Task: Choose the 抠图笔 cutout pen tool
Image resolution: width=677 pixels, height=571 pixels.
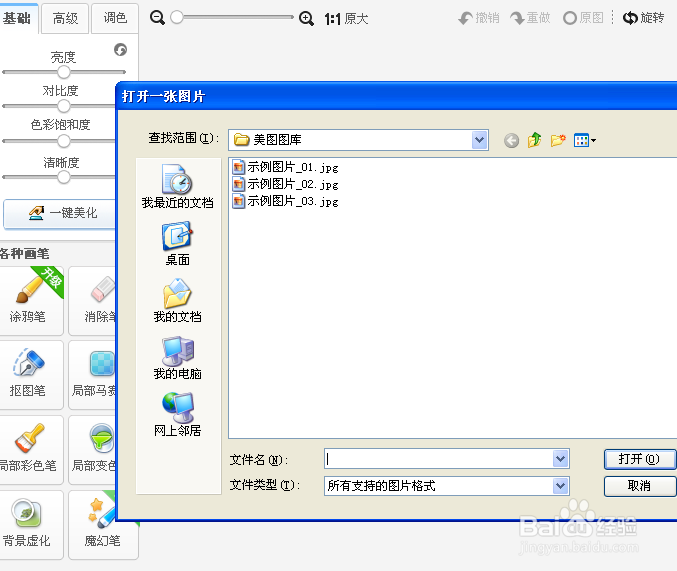Action: click(x=30, y=374)
